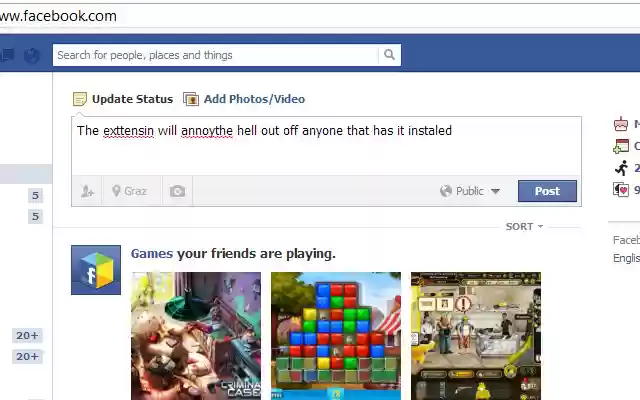
Task: Click the Graz location pin
Action: [x=116, y=191]
